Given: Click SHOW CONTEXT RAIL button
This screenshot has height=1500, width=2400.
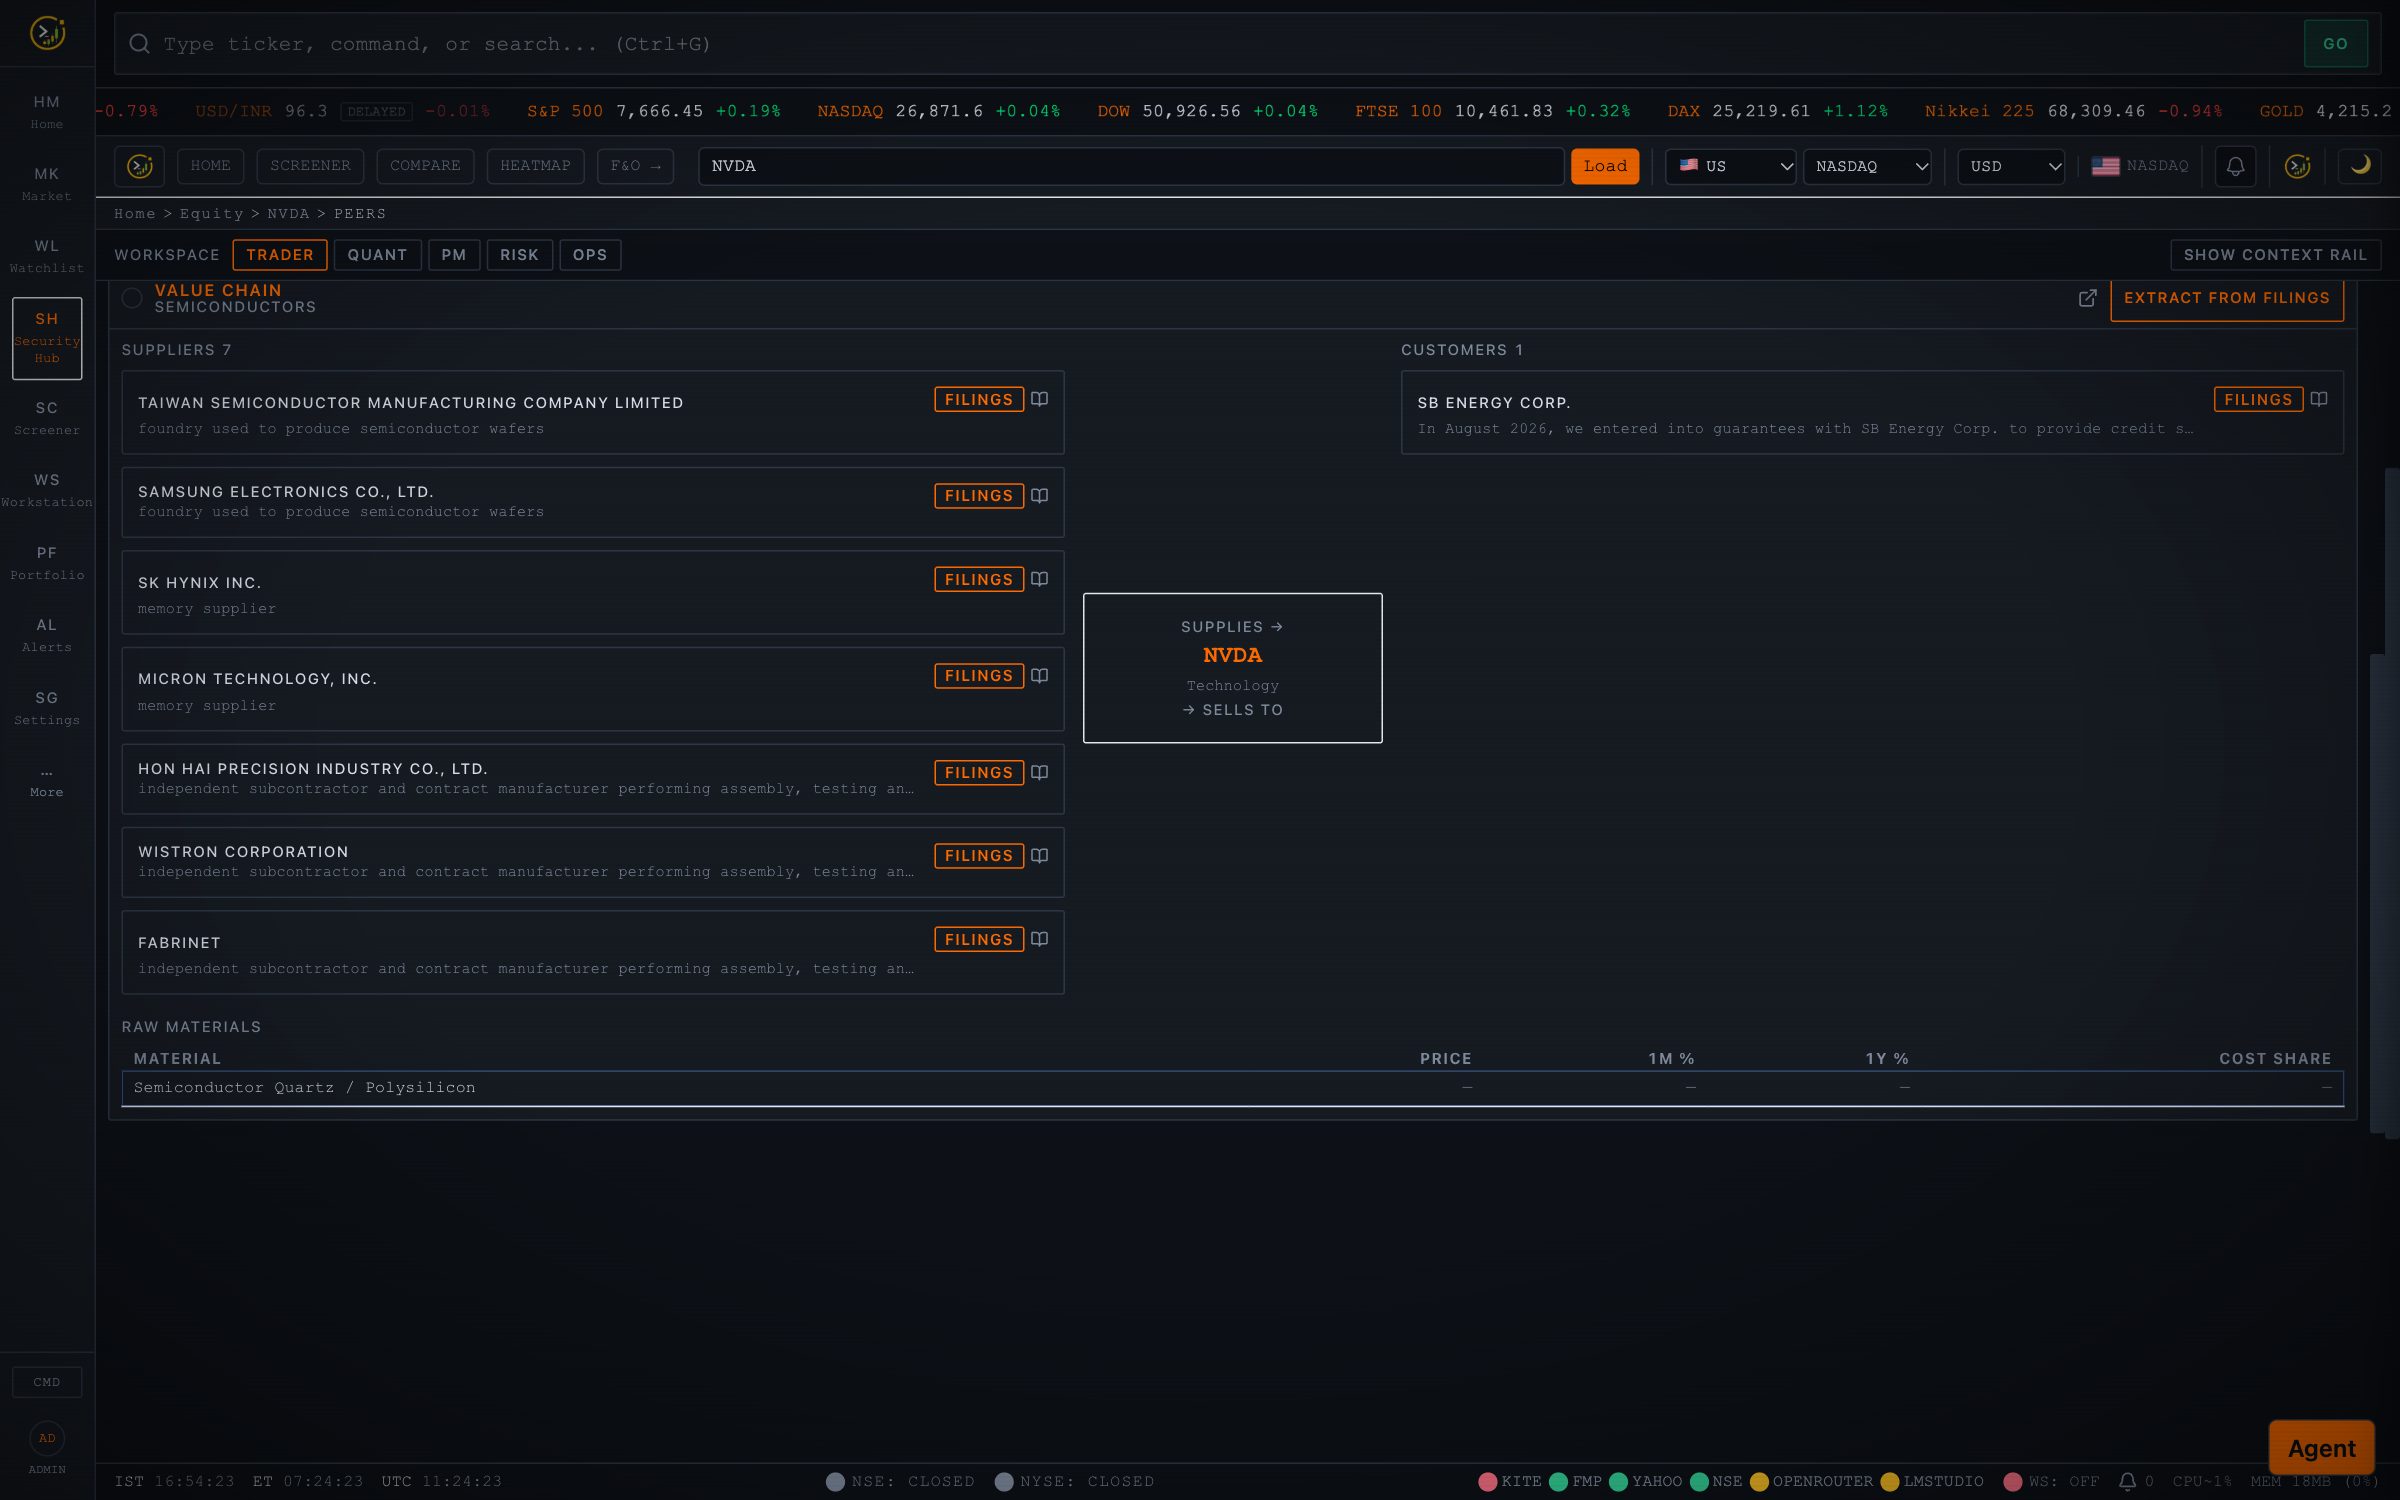Looking at the screenshot, I should coord(2275,255).
